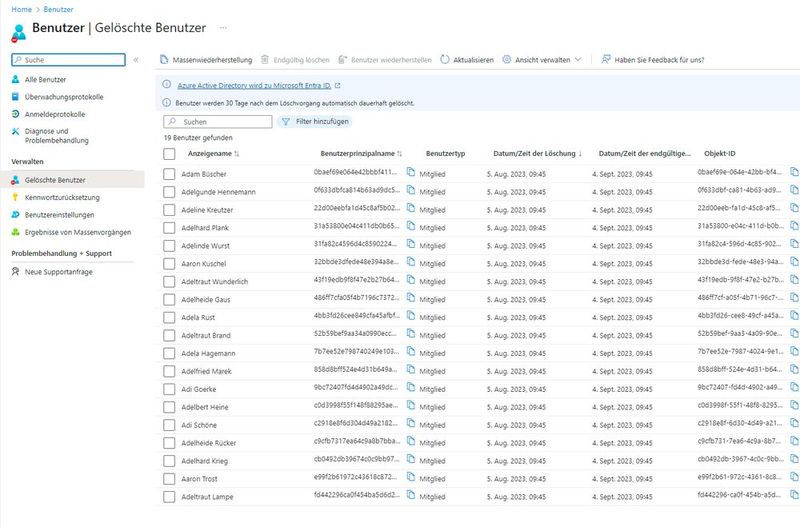Screen dimensions: 800x527
Task: Sort by Datum/Zeit der Löschung
Action: [x=538, y=154]
